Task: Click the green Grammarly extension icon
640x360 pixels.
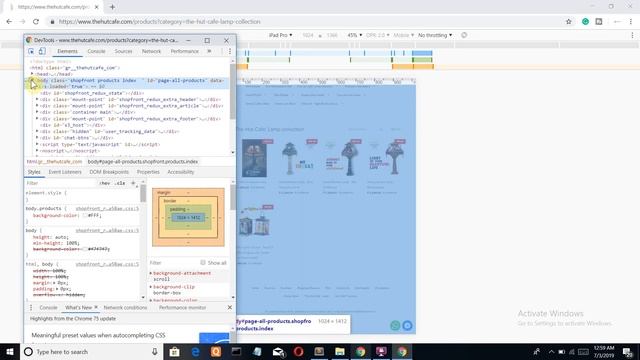Action: click(585, 22)
